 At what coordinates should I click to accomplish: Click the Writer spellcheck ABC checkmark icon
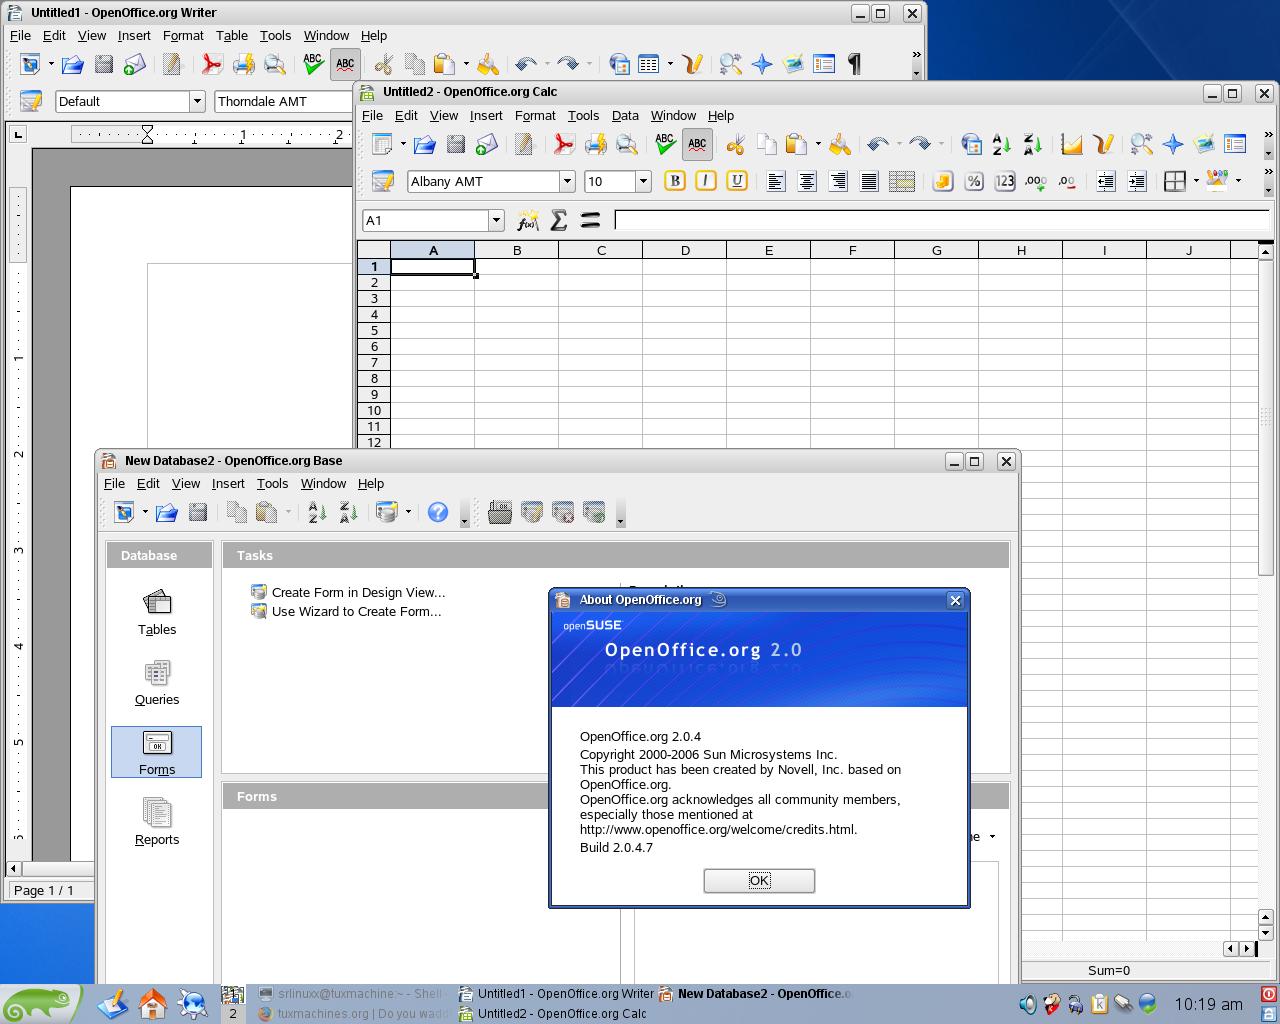[x=313, y=64]
